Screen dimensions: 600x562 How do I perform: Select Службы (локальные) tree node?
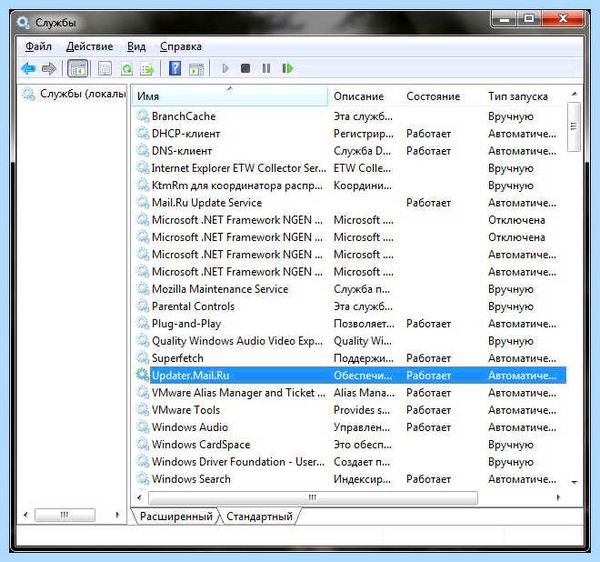coord(74,94)
